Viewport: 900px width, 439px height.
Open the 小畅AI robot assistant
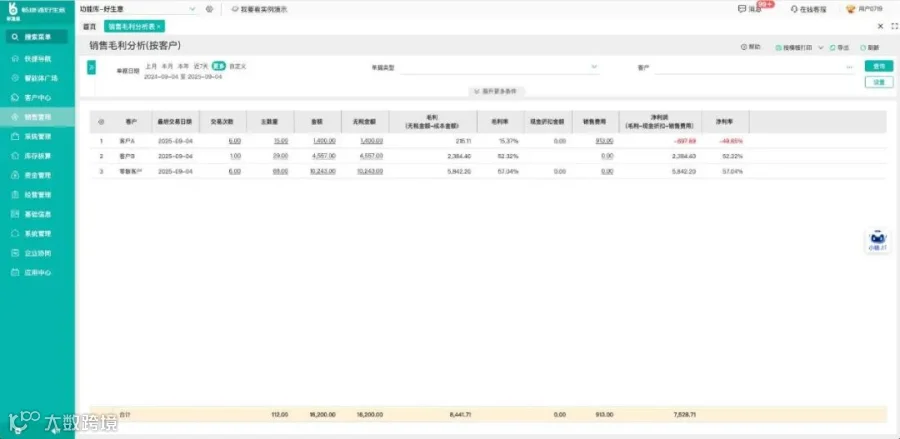pyautogui.click(x=878, y=240)
